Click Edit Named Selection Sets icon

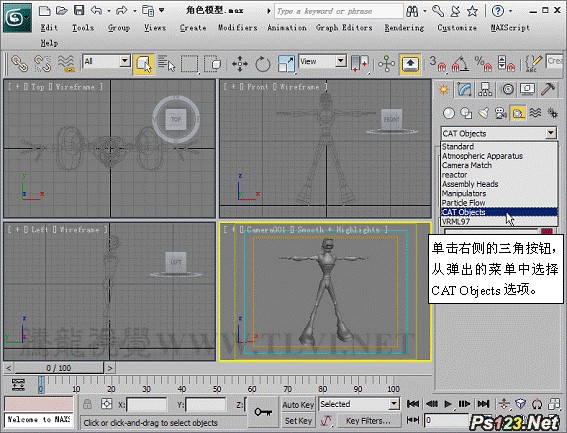533,63
